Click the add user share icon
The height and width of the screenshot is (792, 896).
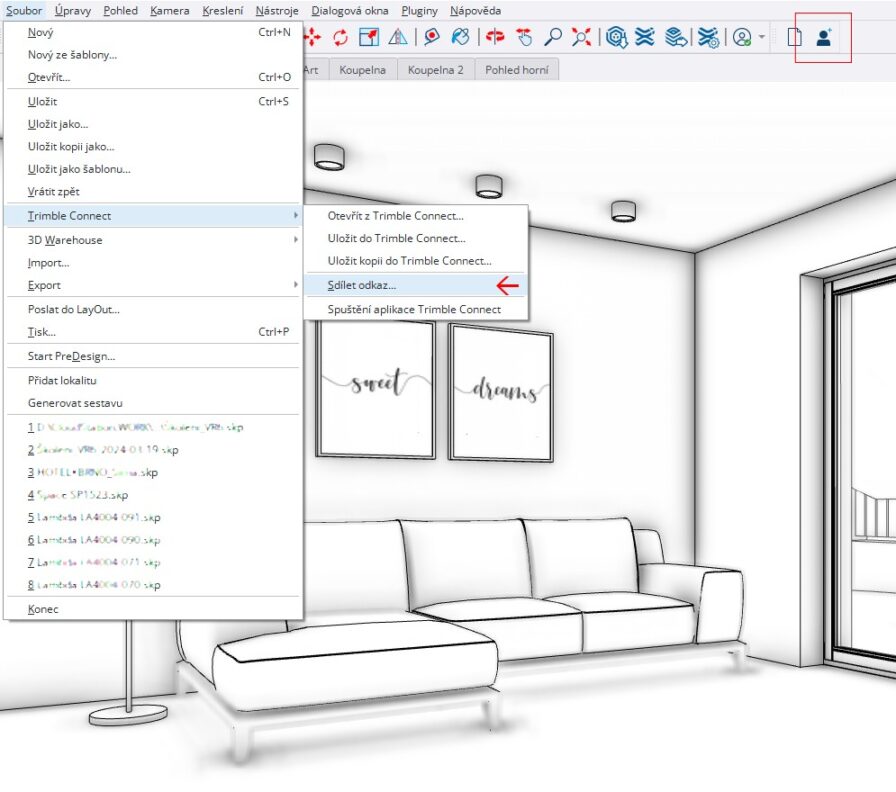[824, 38]
